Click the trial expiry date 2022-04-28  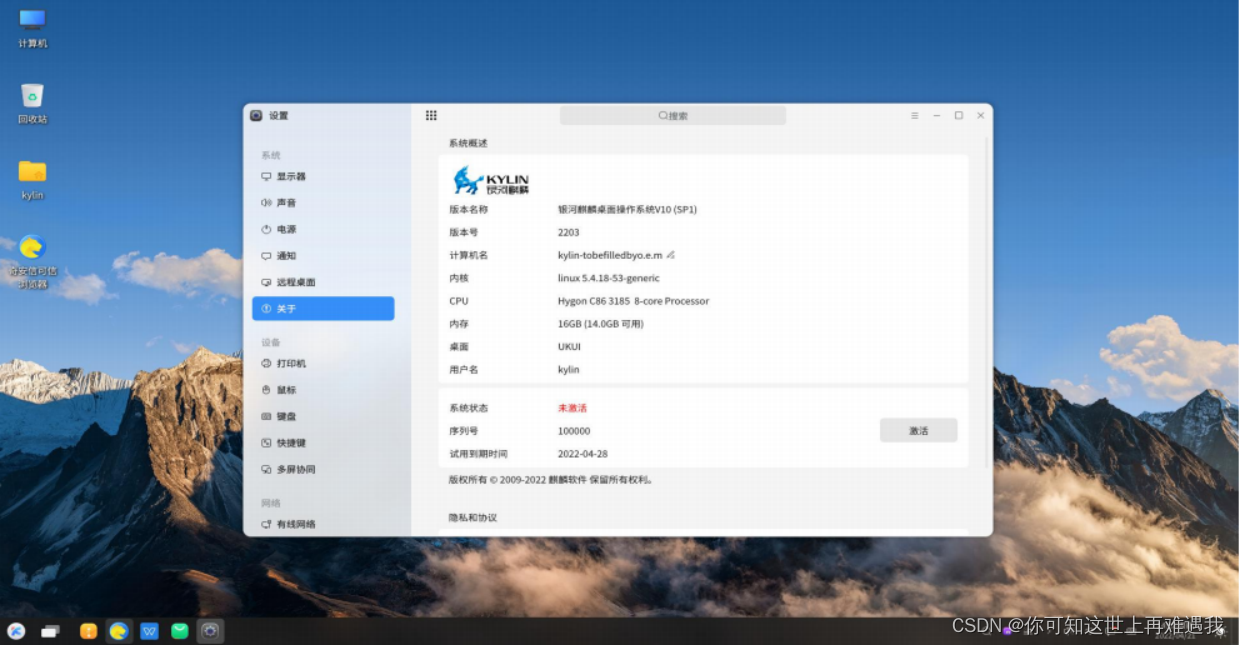pyautogui.click(x=582, y=454)
